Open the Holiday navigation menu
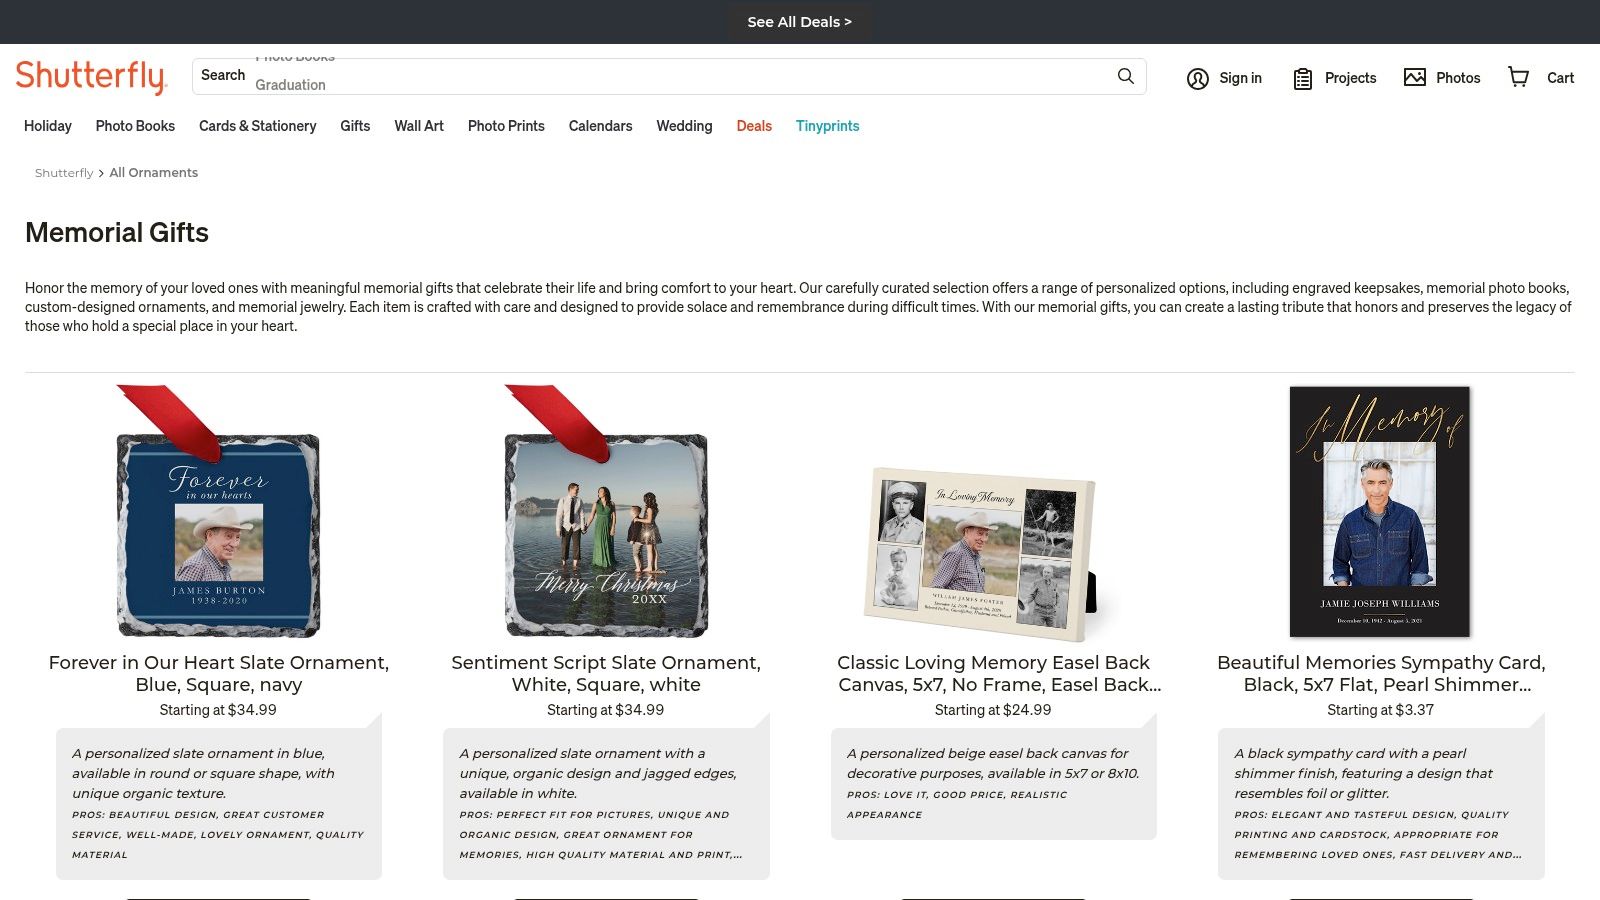Image resolution: width=1600 pixels, height=900 pixels. (47, 126)
